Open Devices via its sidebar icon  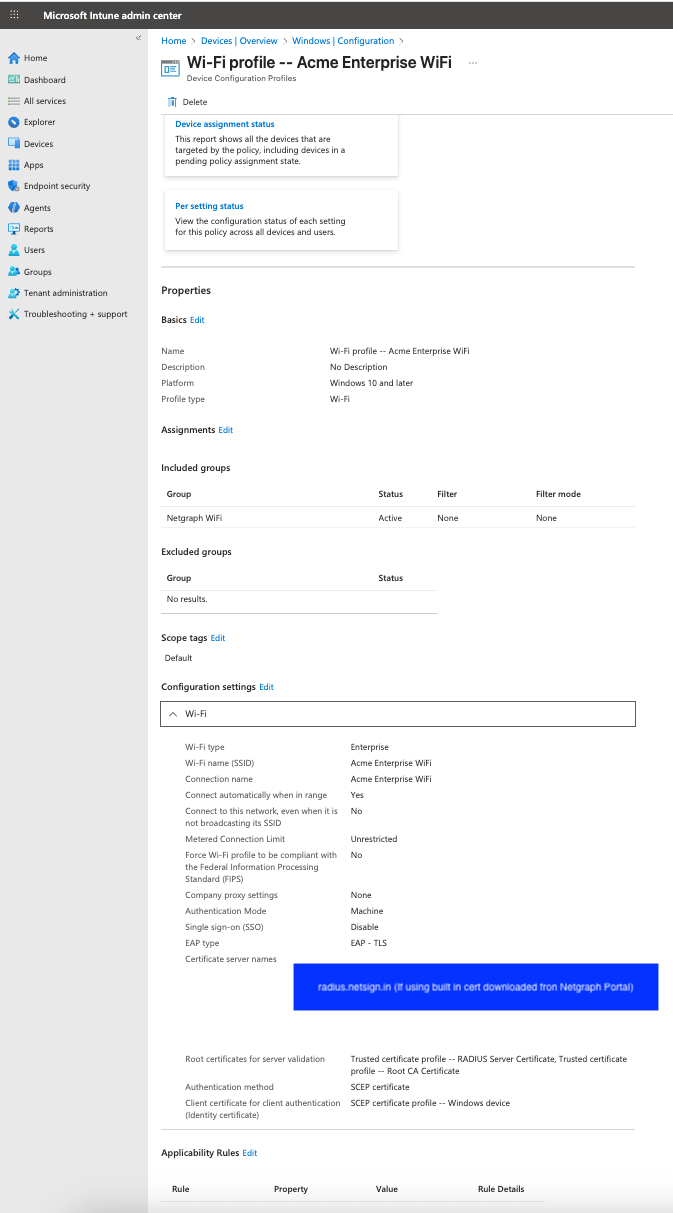coord(14,144)
